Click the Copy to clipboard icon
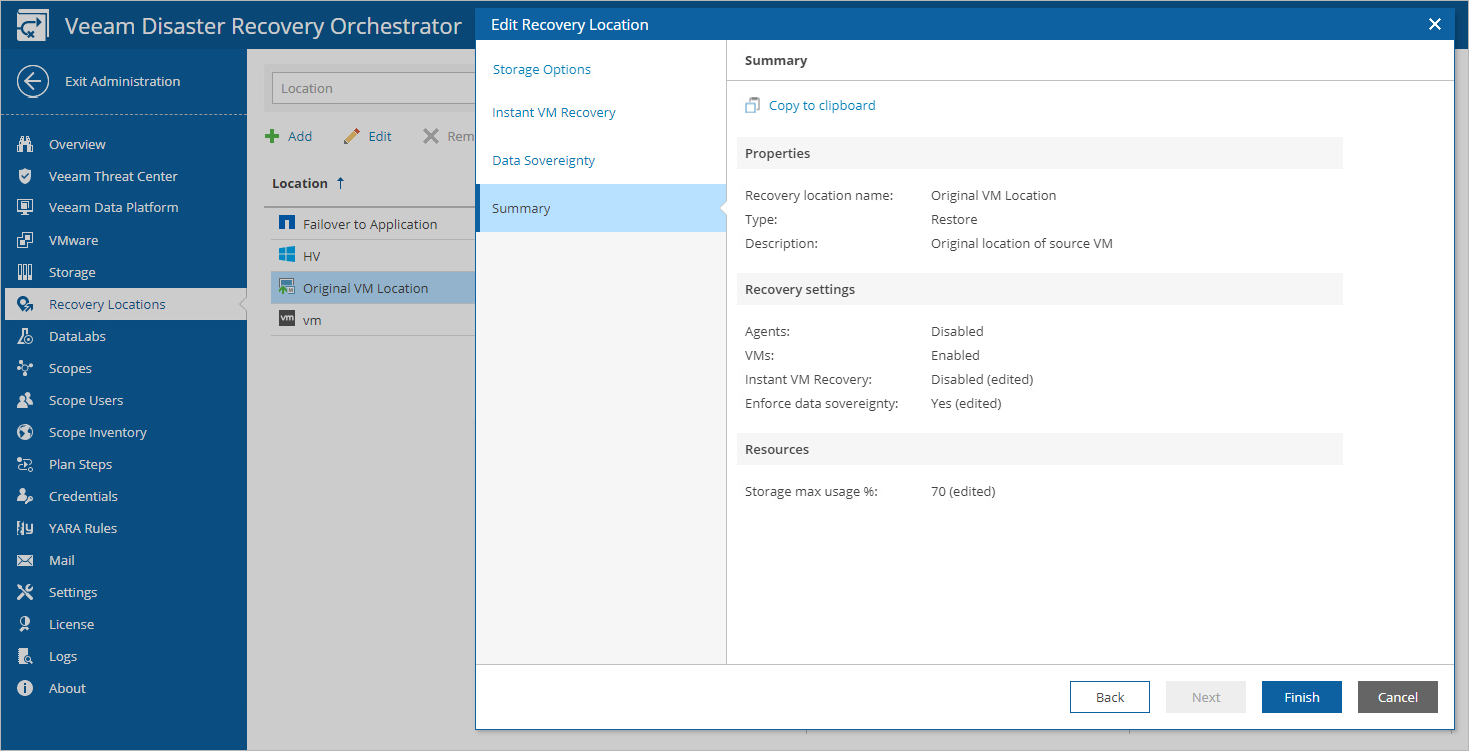Screen dimensions: 1469x751 coord(753,105)
